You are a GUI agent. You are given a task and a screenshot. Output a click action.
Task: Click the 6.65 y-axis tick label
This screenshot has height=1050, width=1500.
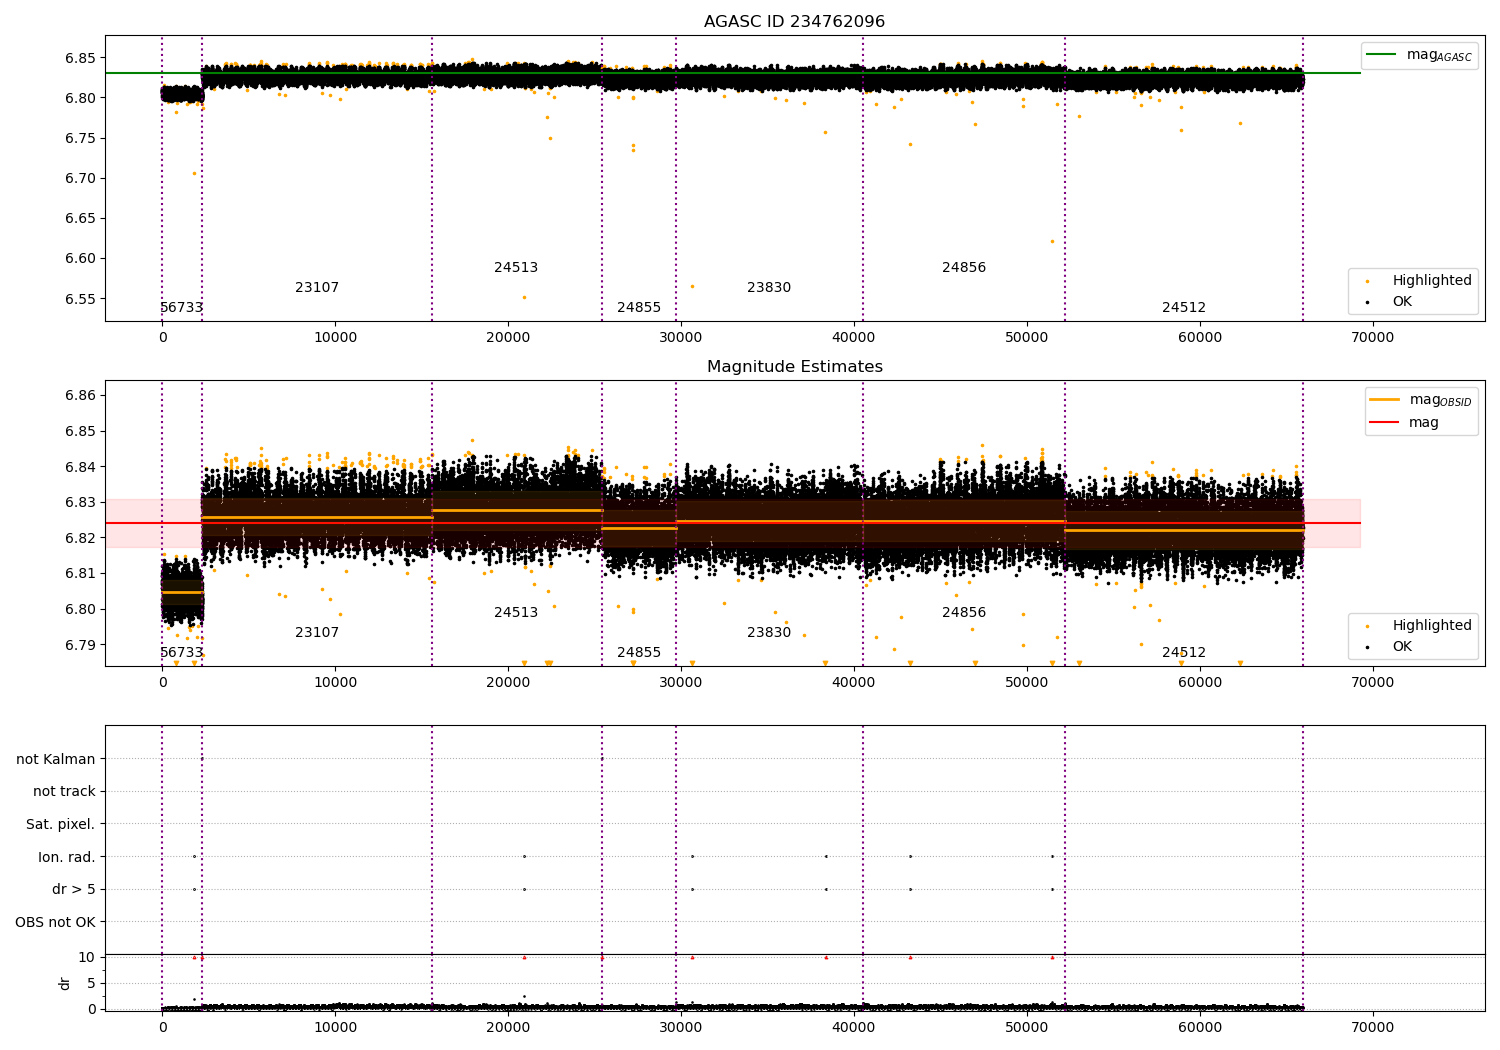tap(79, 219)
